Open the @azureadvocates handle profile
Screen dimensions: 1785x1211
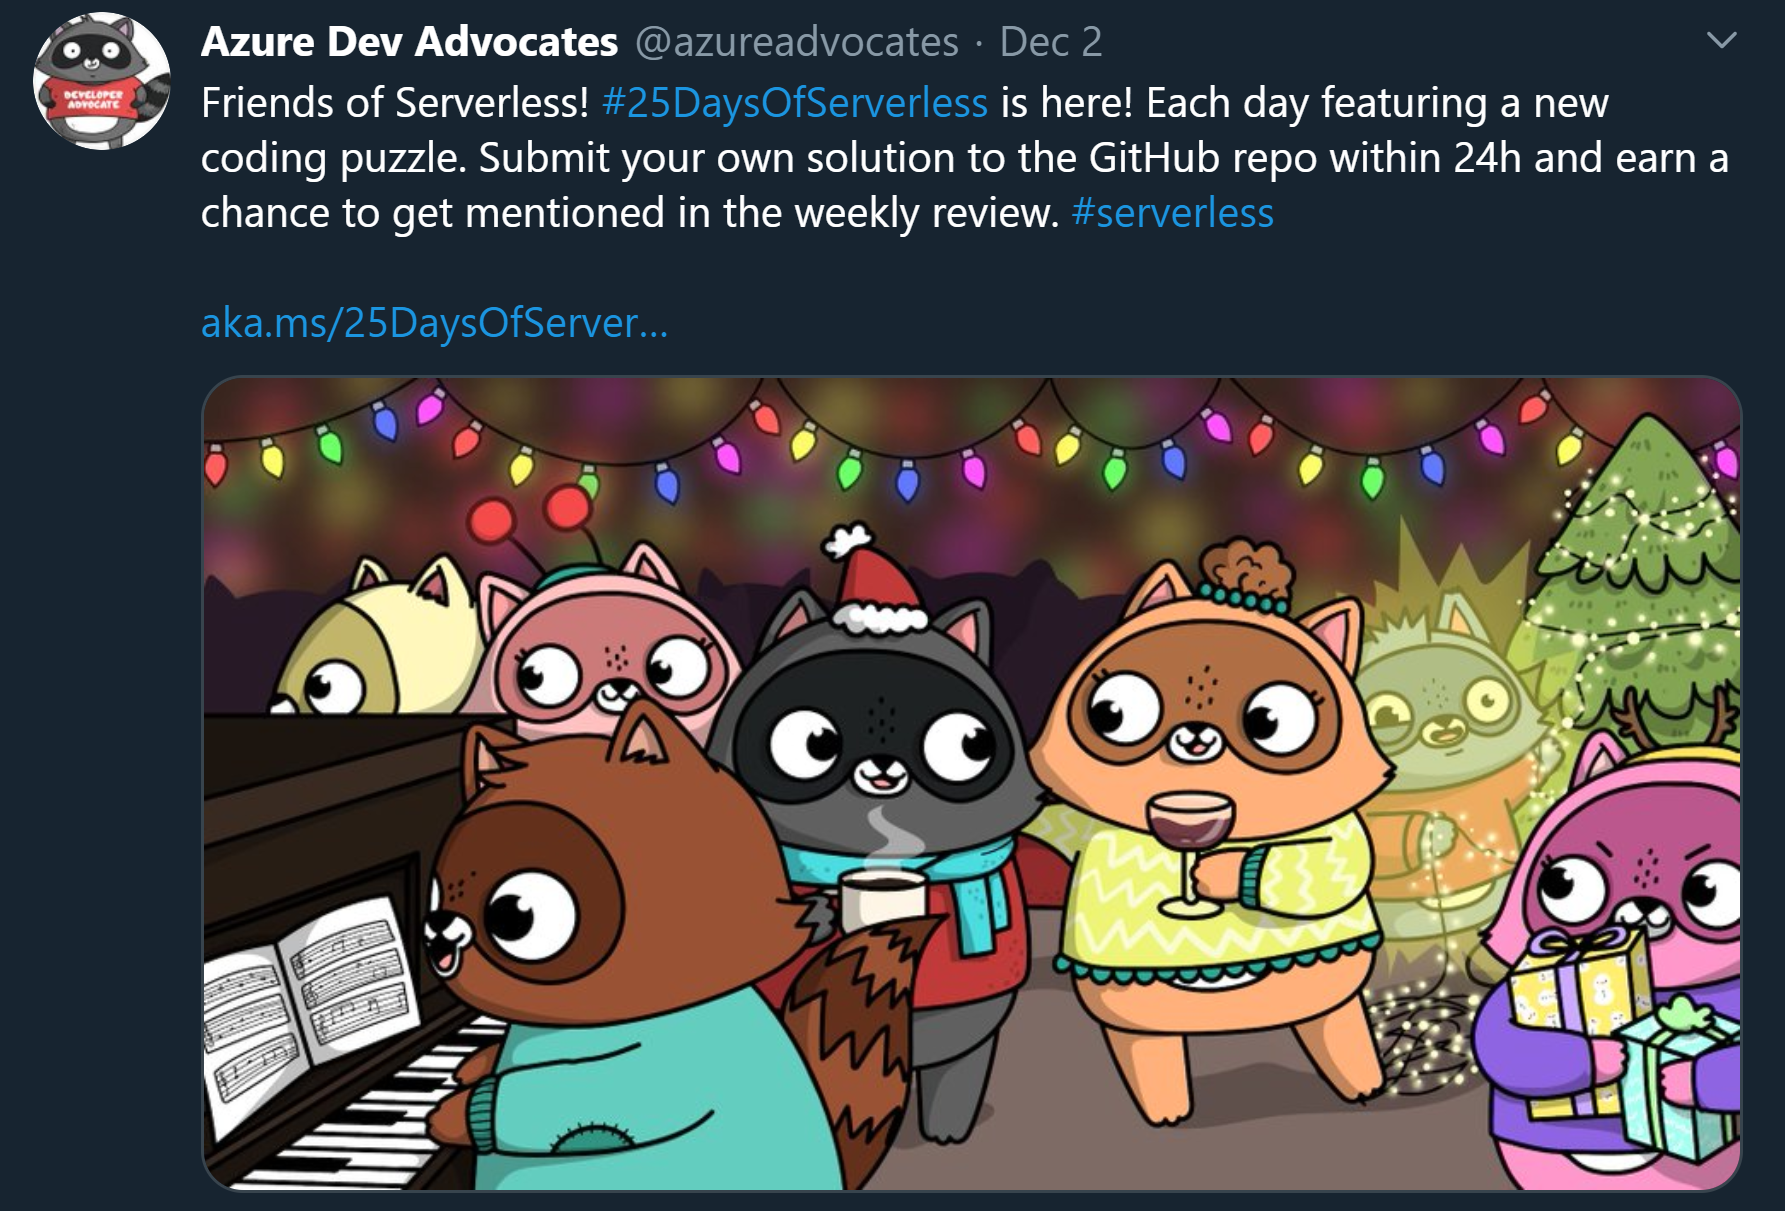coord(797,42)
